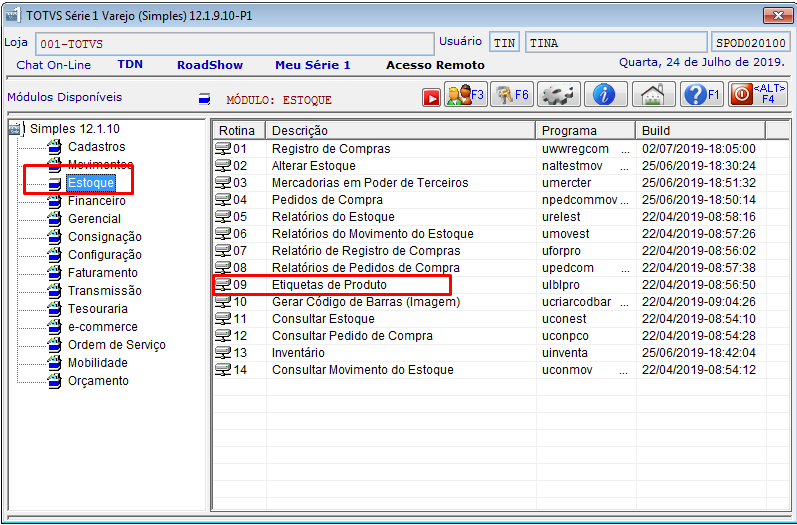
Task: Select the Cadastros module
Action: pos(97,147)
